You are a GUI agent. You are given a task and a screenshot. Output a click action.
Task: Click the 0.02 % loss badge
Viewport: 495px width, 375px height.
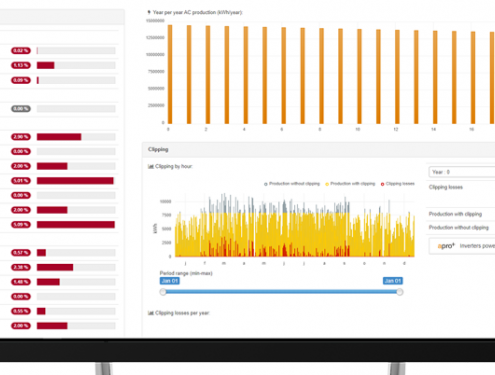21,51
